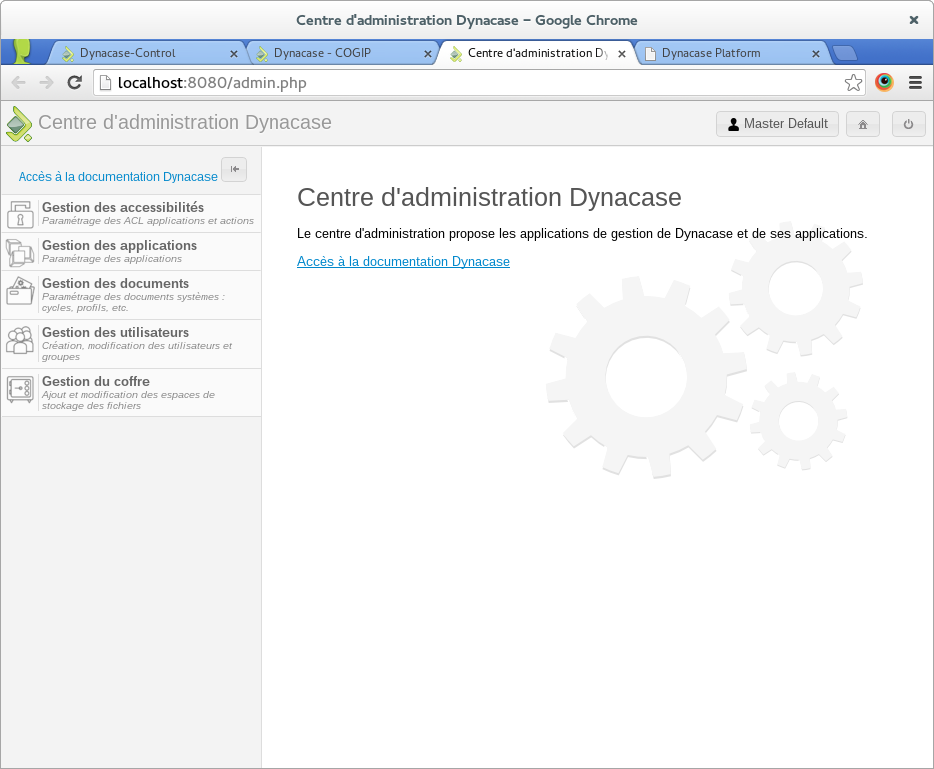The width and height of the screenshot is (934, 769).
Task: Open Gestion des applications menu entry
Action: pos(132,252)
